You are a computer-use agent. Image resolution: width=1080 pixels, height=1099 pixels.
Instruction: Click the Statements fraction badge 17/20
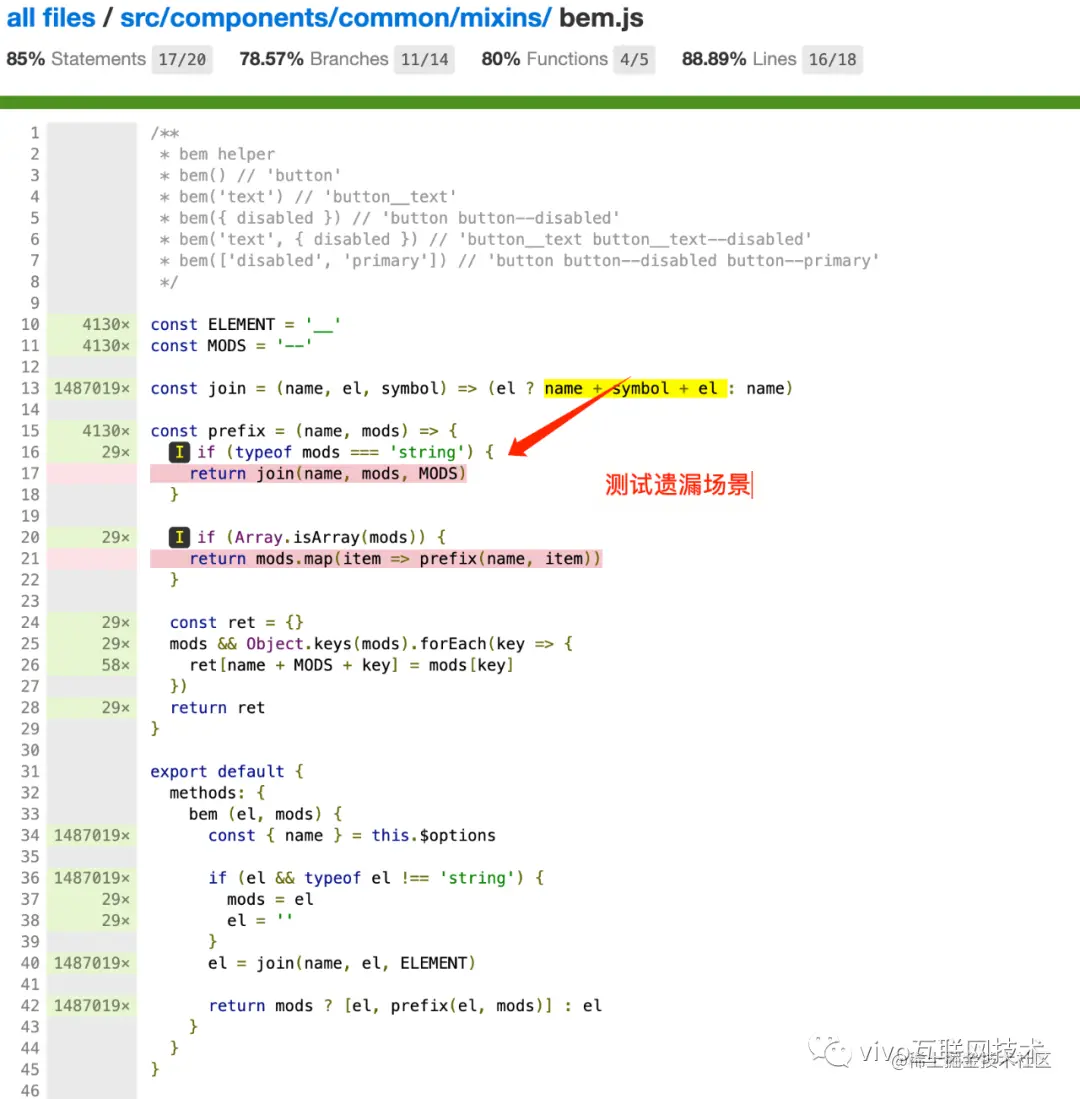coord(182,60)
